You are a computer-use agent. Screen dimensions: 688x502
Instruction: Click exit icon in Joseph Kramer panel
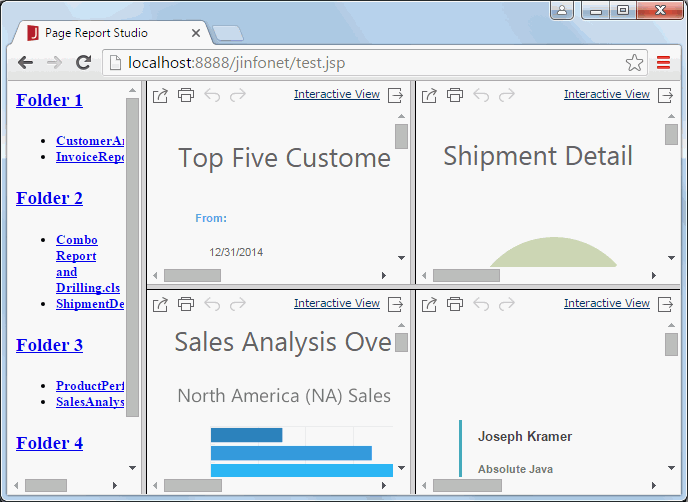[x=665, y=304]
